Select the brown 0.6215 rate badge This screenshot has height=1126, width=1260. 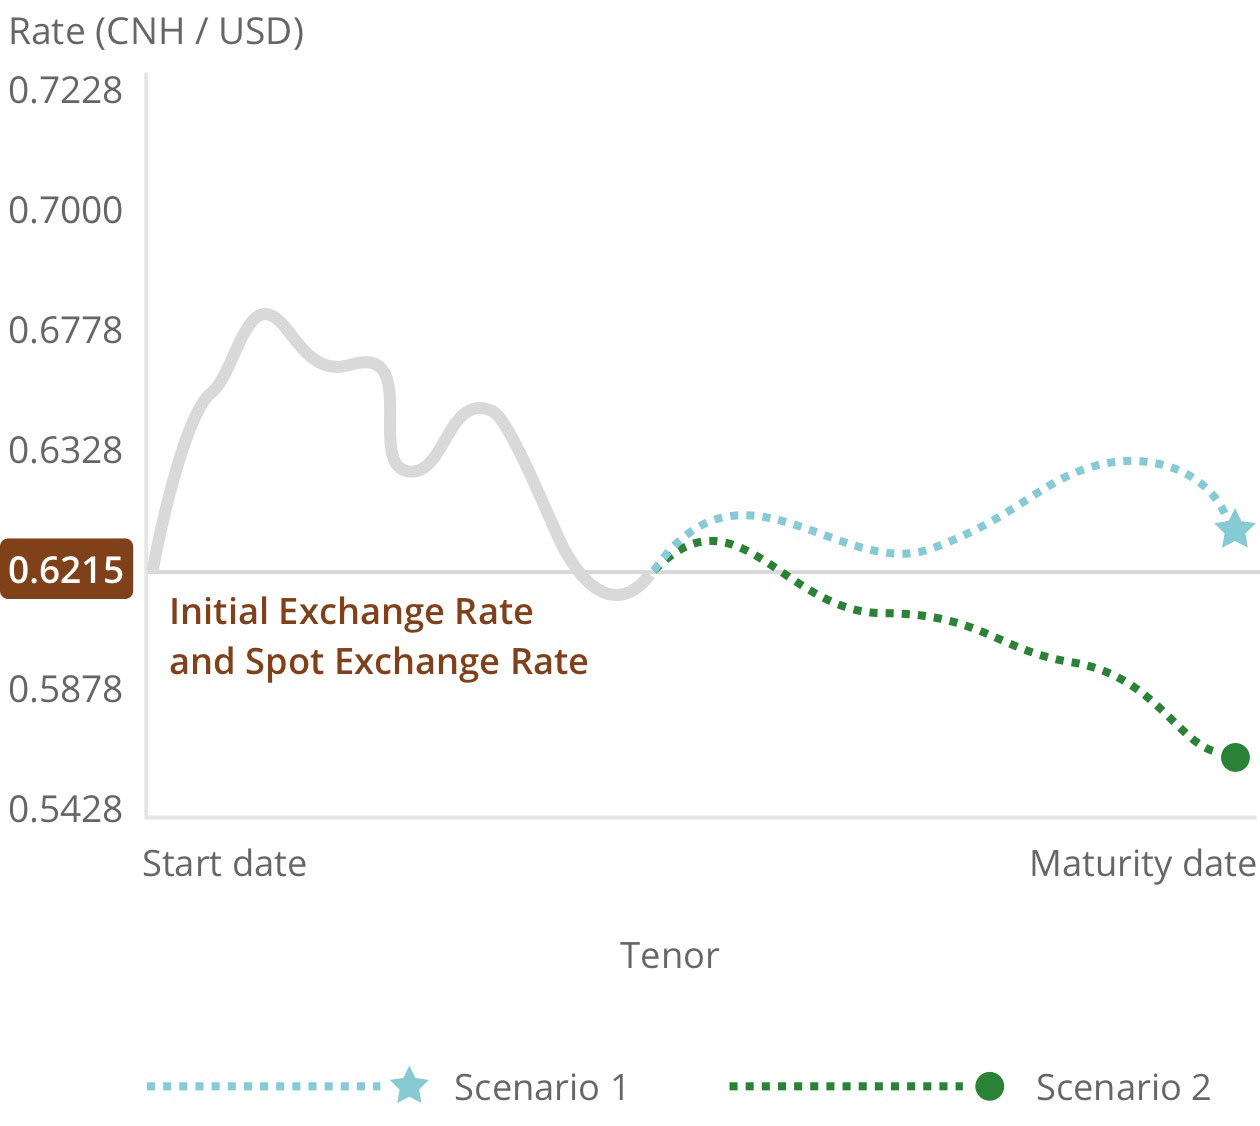tap(66, 569)
